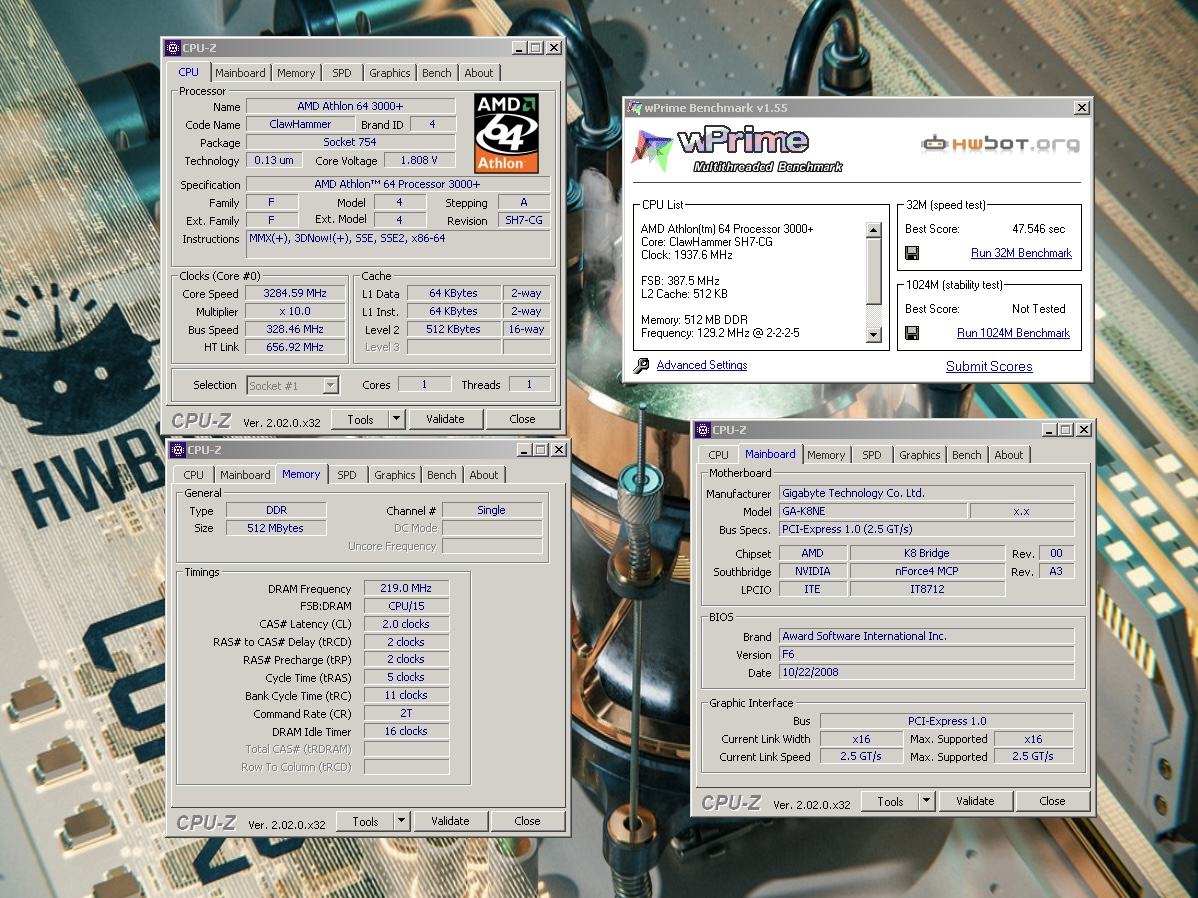Click Tools button in Mainboard window
The image size is (1198, 898).
(890, 801)
